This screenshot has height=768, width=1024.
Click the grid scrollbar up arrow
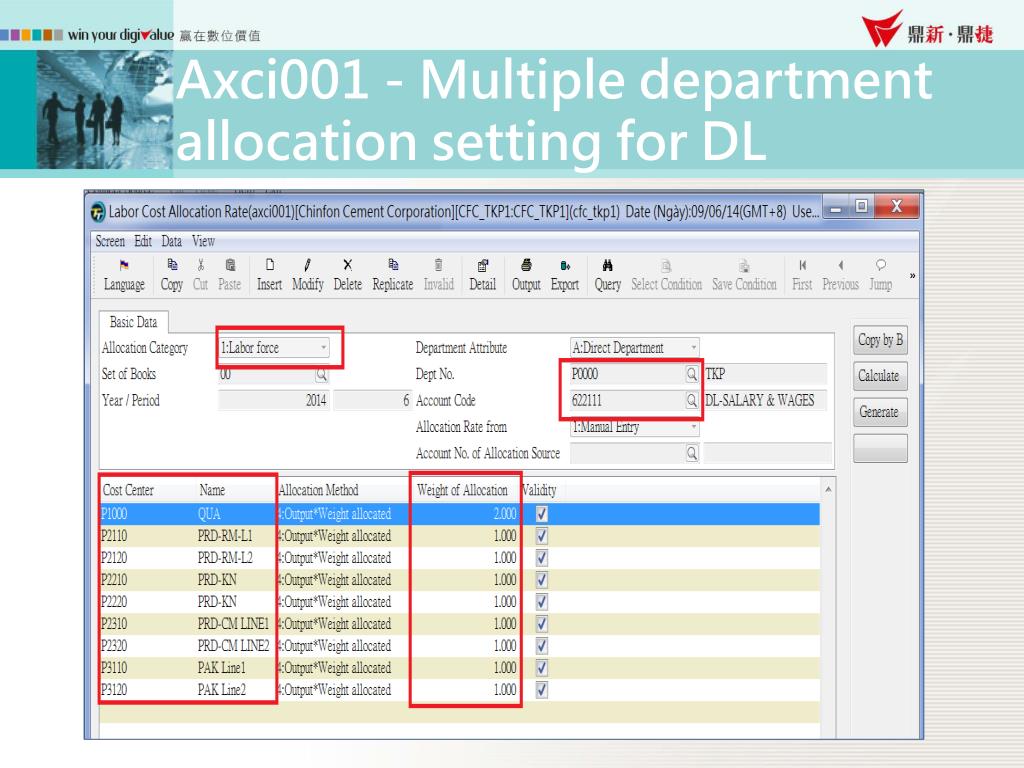828,489
